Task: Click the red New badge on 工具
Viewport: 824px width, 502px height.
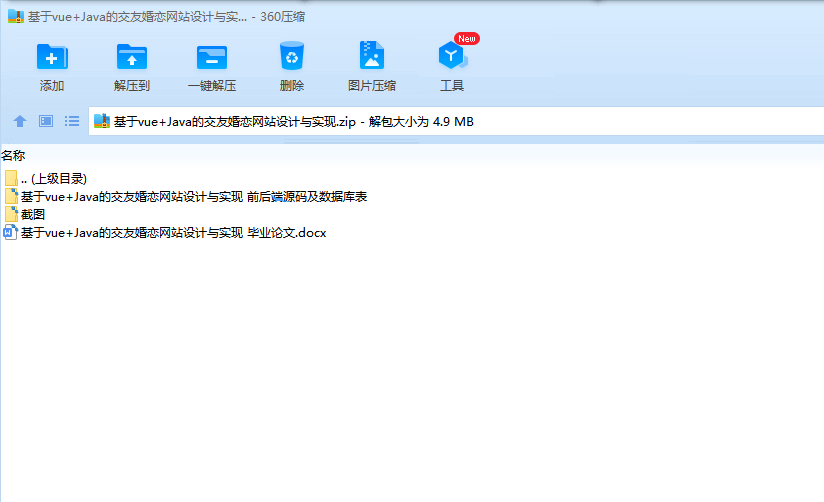Action: 467,38
